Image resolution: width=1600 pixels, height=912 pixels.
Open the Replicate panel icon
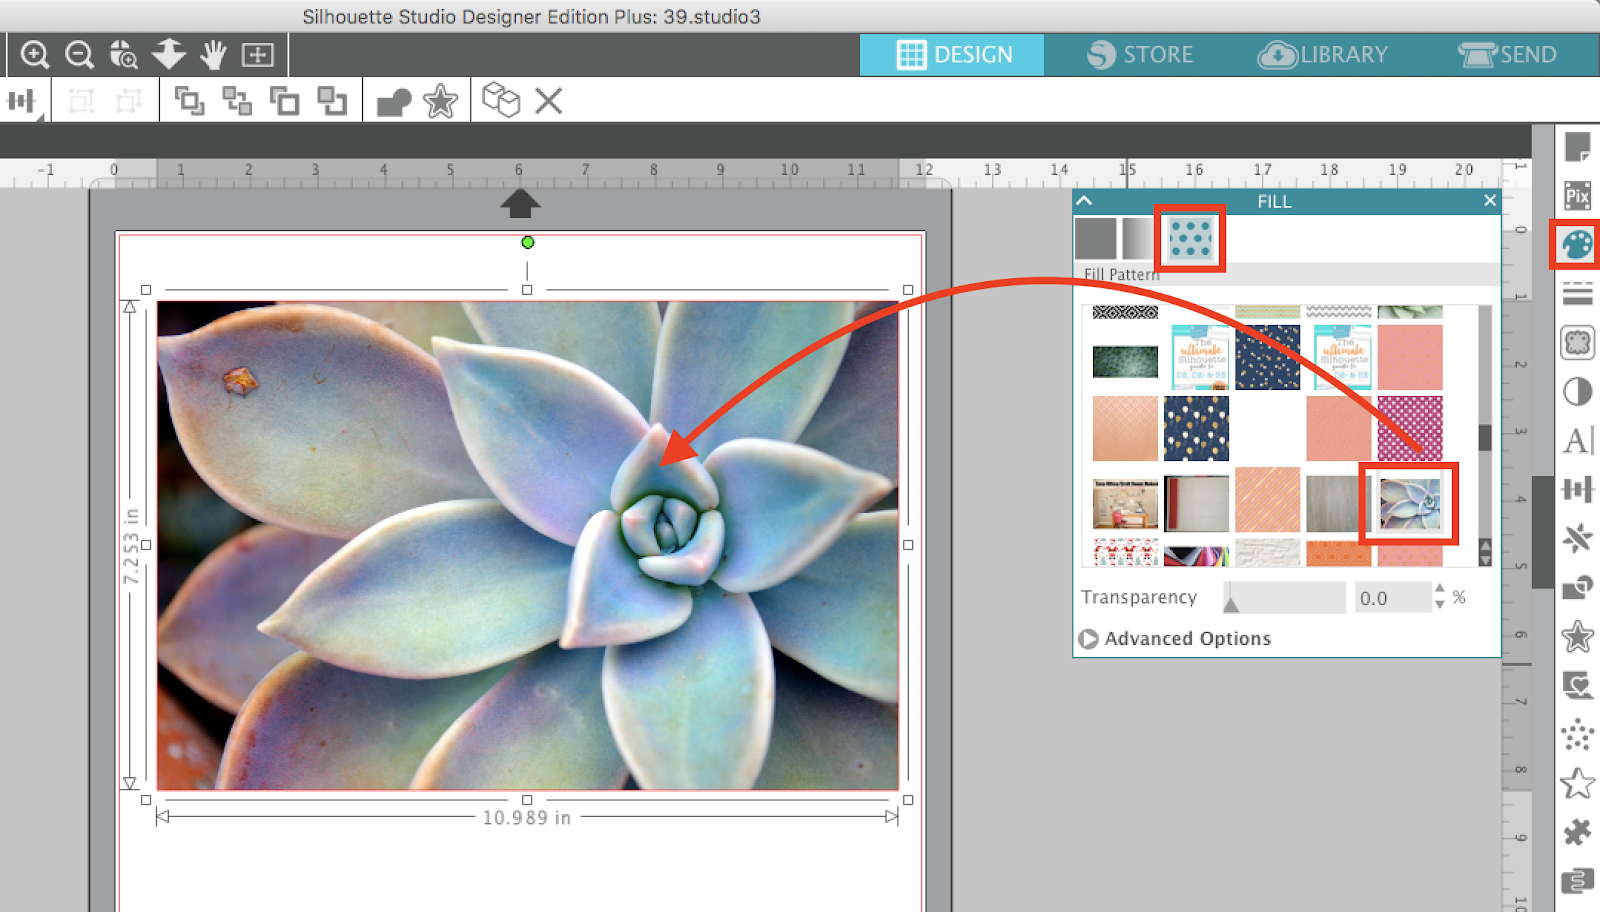pyautogui.click(x=1577, y=538)
